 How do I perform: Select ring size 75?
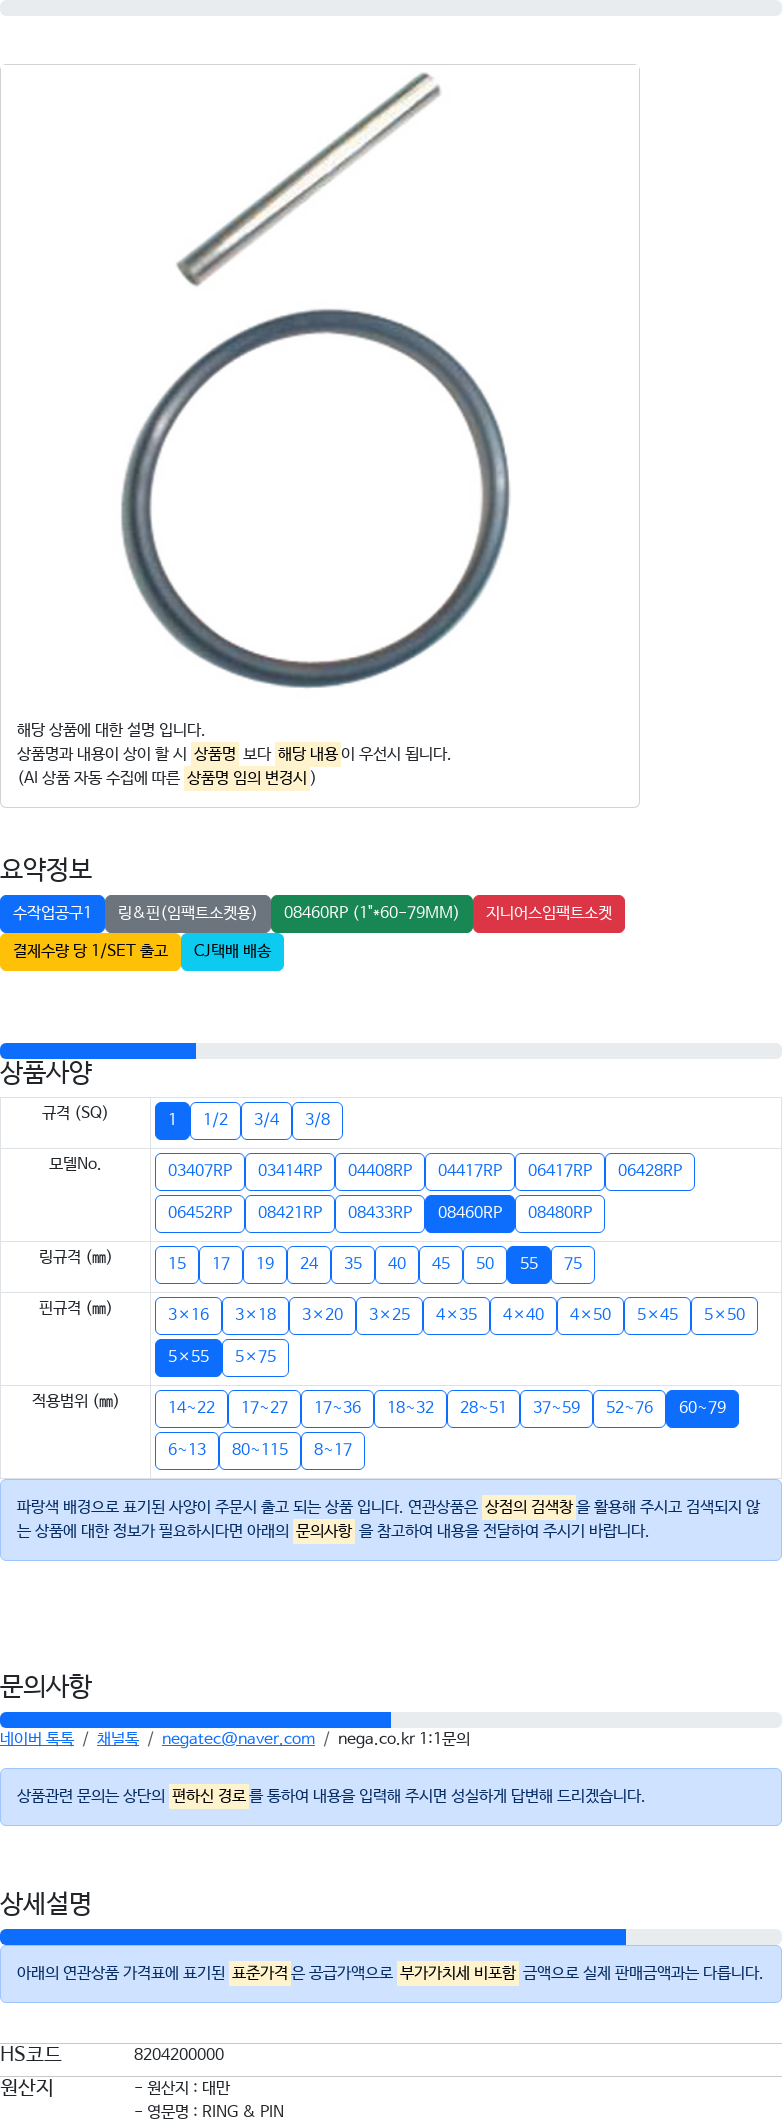coord(573,1264)
